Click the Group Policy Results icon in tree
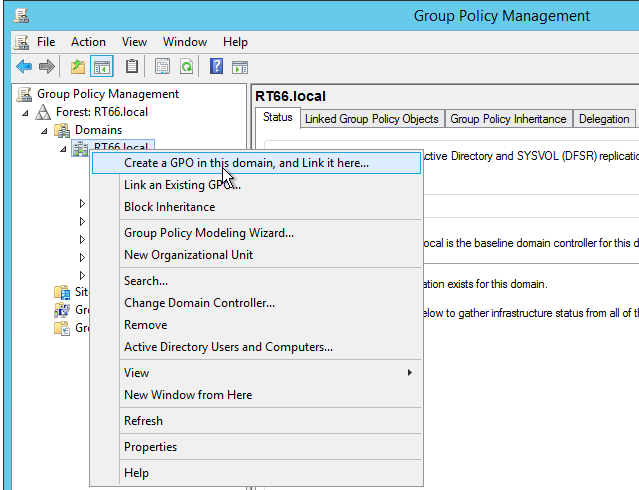 [62, 328]
